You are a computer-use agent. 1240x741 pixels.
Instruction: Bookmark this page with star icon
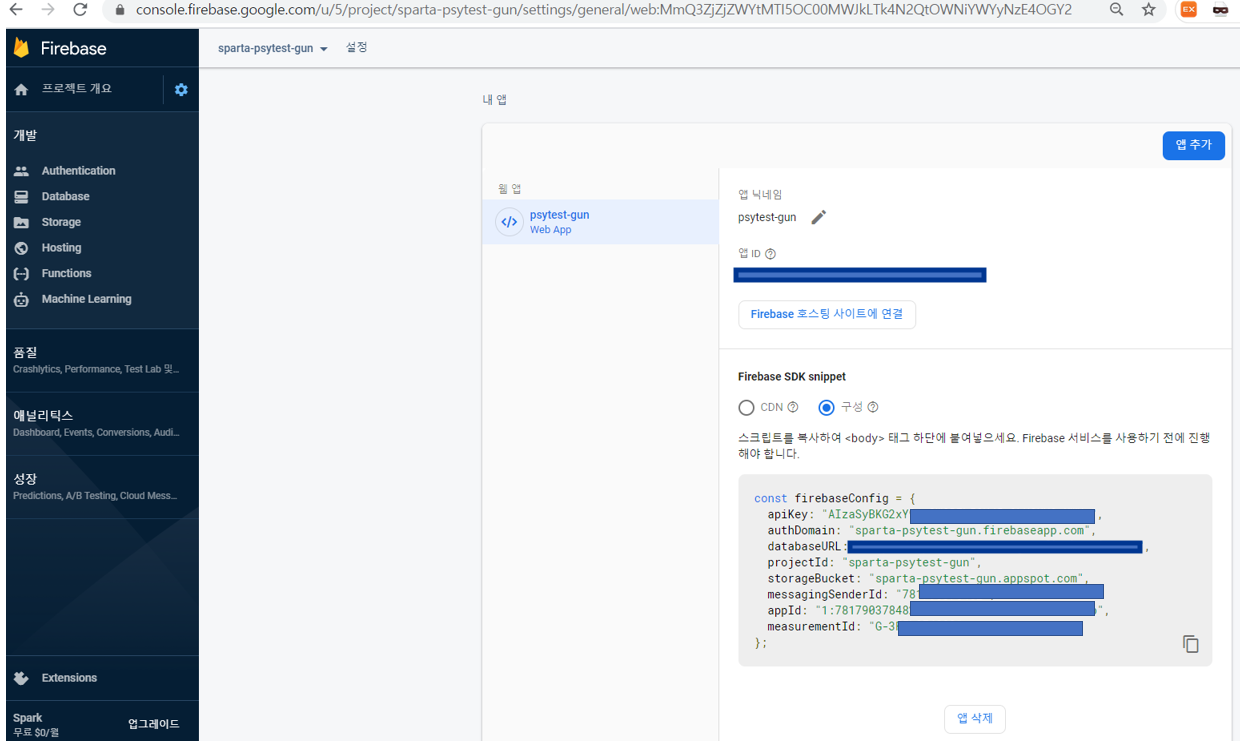[x=1148, y=10]
